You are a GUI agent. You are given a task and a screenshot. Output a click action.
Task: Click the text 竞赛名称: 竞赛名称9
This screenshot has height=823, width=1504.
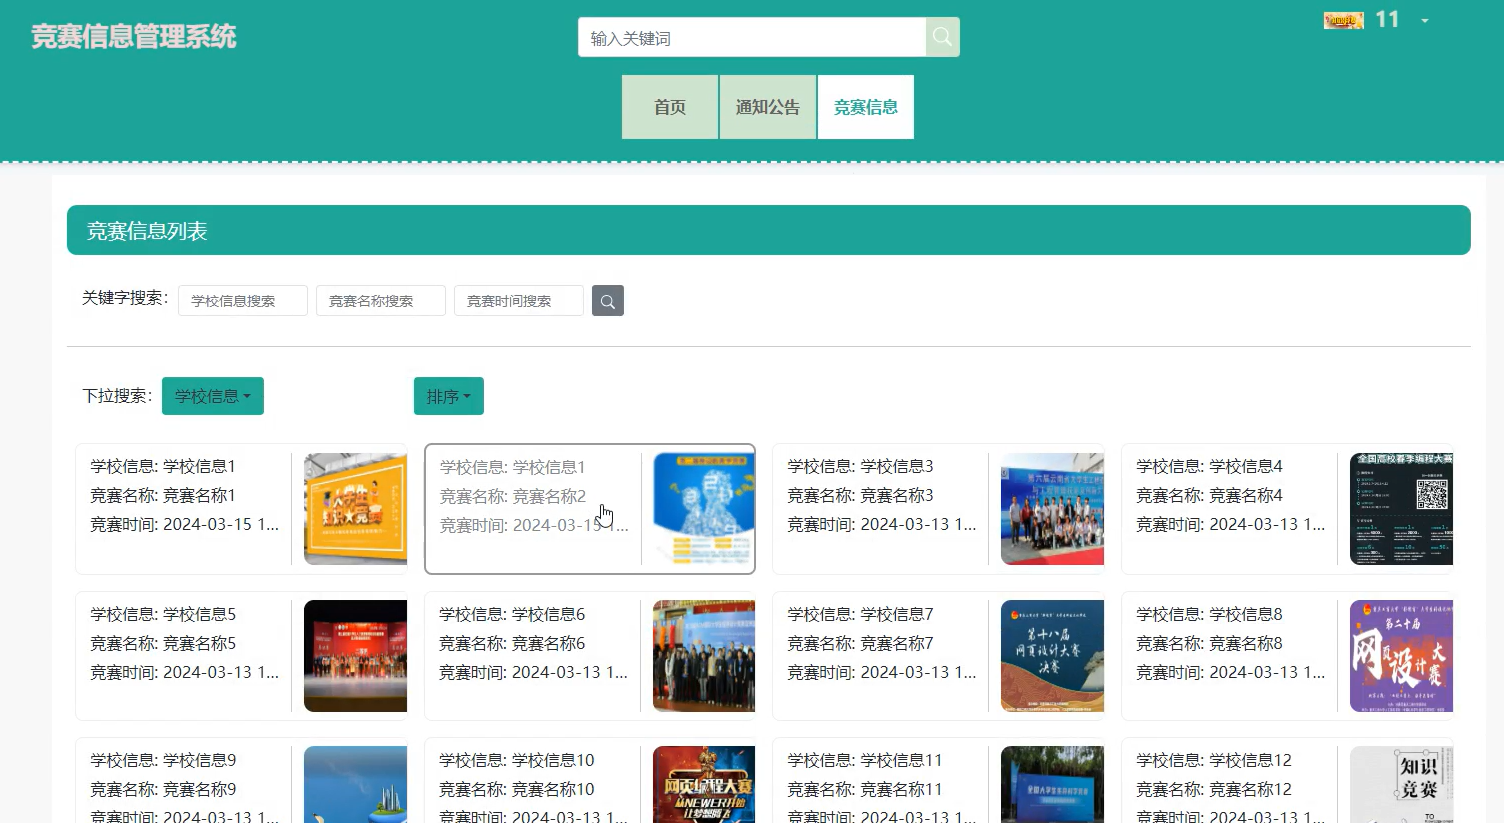tap(163, 789)
